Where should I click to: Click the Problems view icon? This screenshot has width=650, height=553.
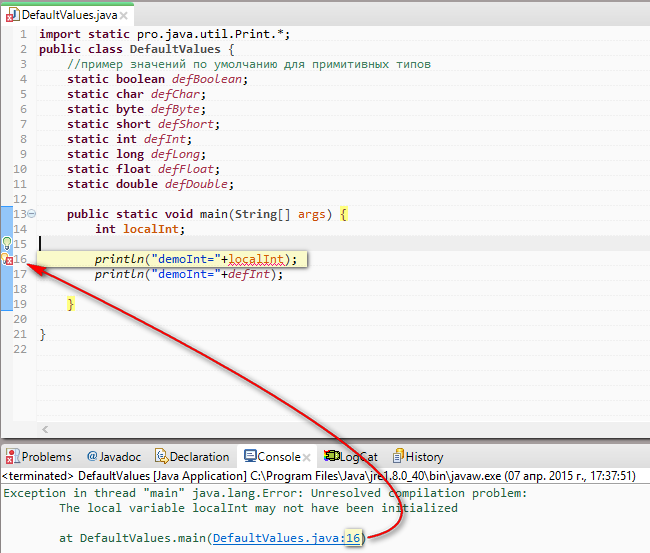pyautogui.click(x=12, y=457)
